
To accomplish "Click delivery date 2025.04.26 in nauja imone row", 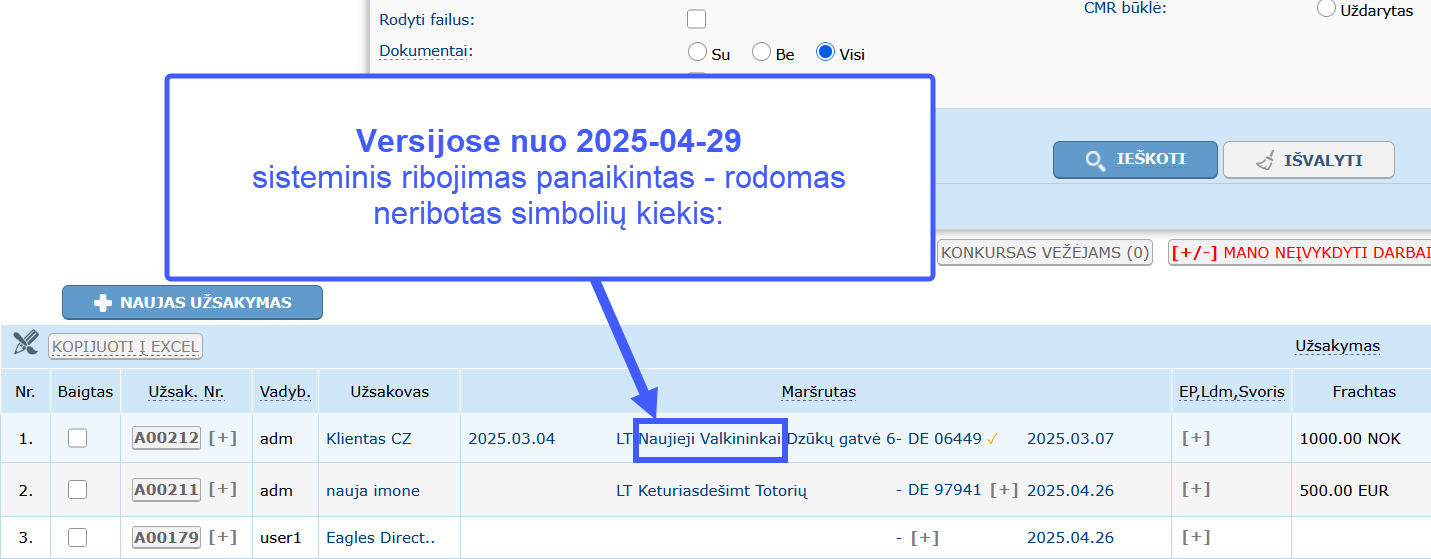I will [x=1070, y=490].
